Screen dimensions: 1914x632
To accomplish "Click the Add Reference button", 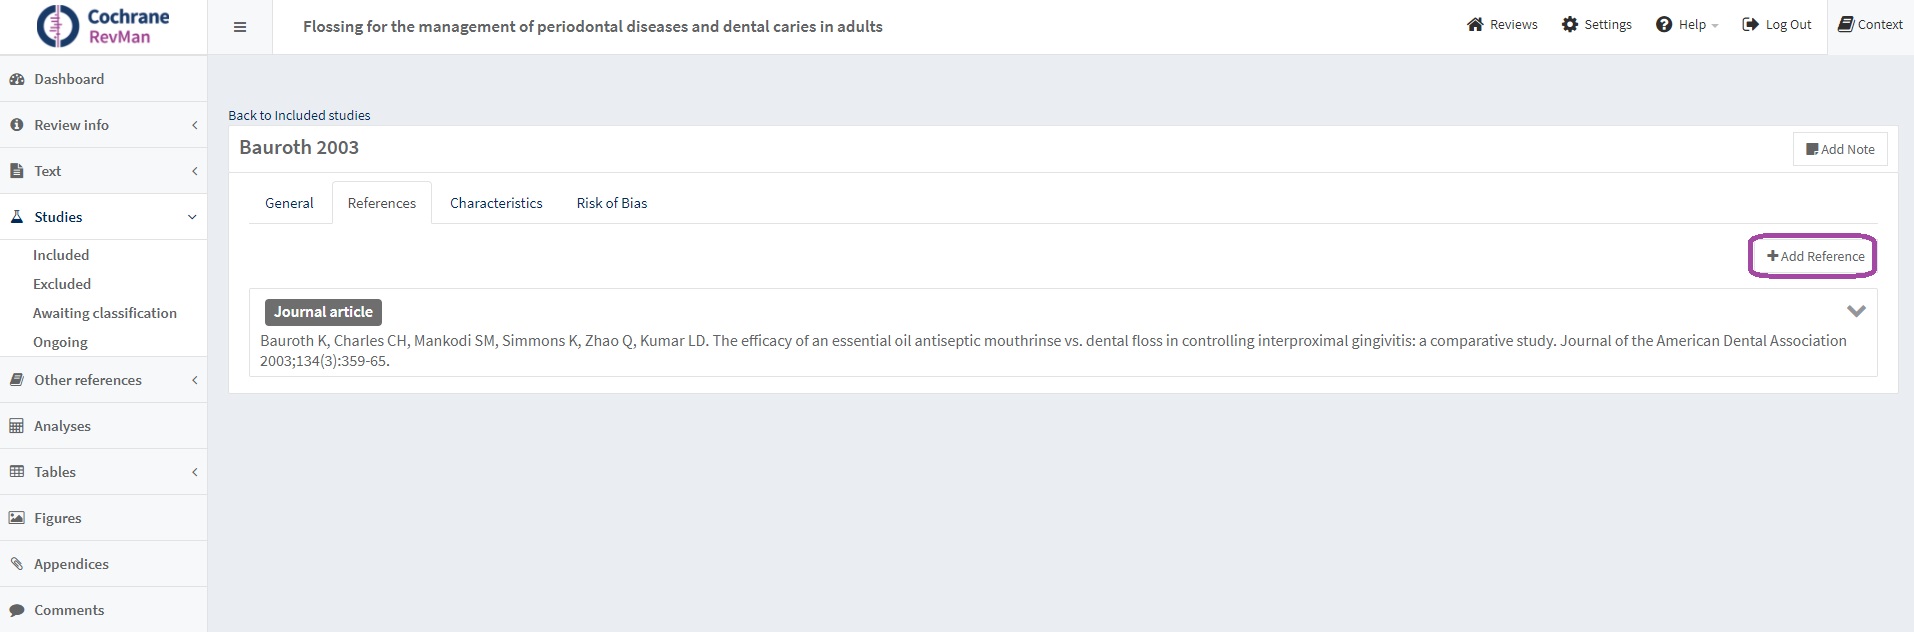I will 1814,256.
